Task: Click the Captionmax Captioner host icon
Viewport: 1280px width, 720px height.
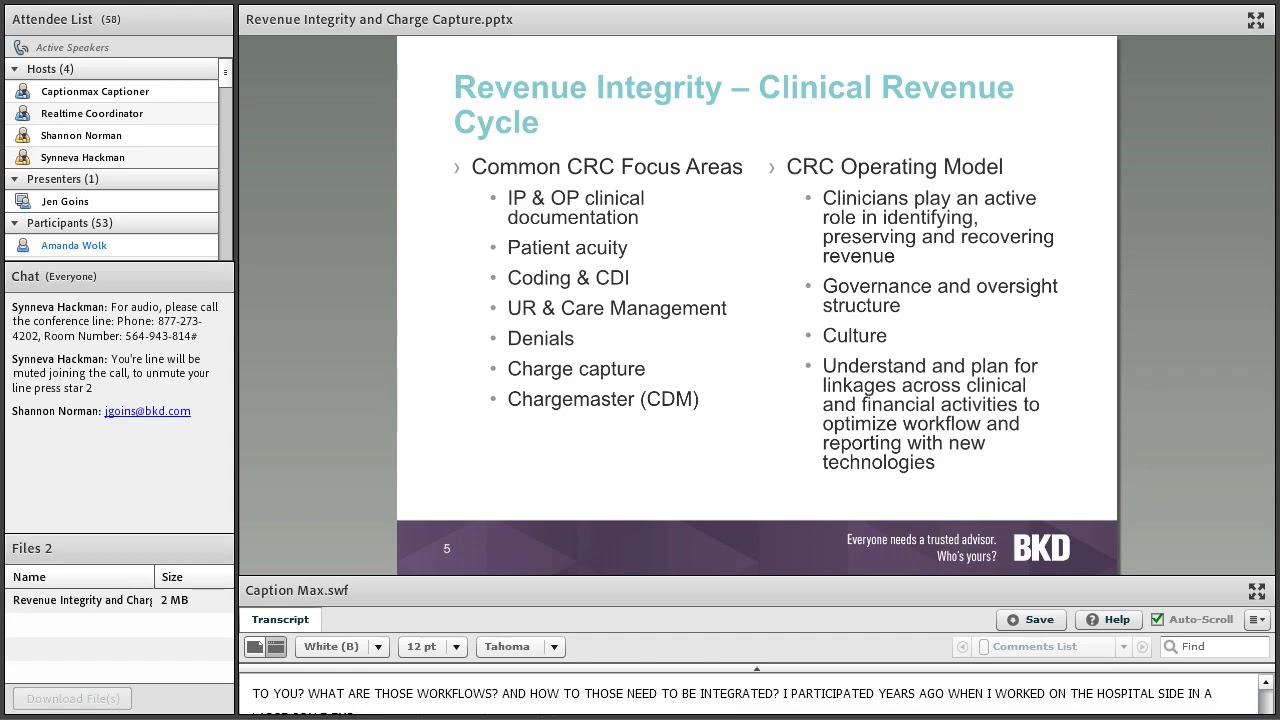Action: pos(23,91)
